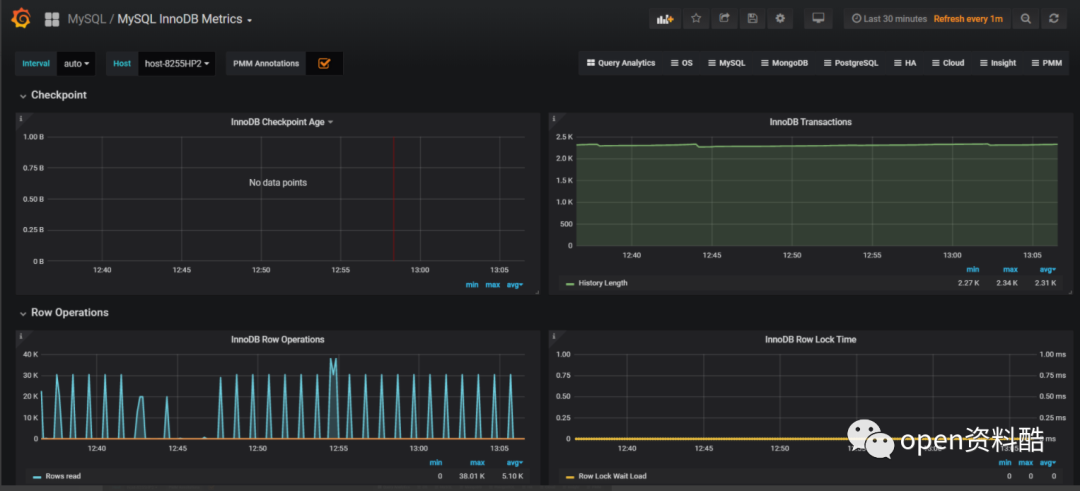
Task: Sort InnoDB Row Operations legend by avg
Action: [515, 463]
